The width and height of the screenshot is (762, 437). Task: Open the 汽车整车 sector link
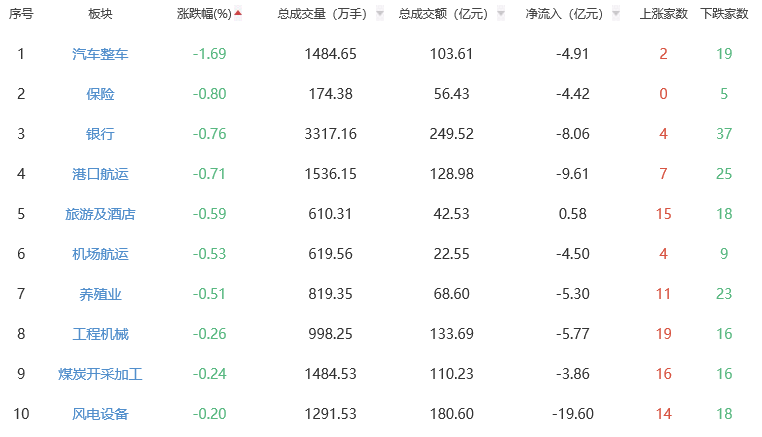click(x=100, y=54)
